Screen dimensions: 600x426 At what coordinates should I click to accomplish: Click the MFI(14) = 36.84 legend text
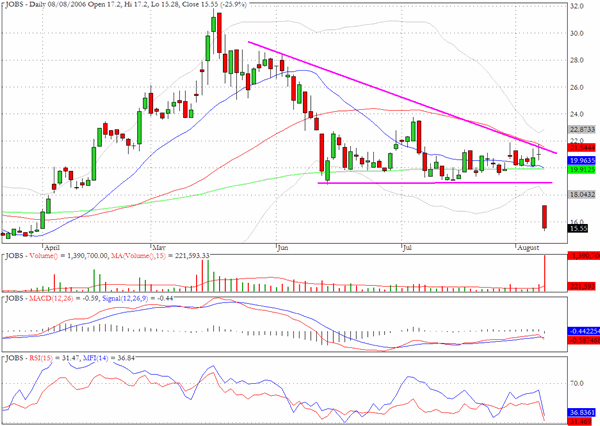108,358
